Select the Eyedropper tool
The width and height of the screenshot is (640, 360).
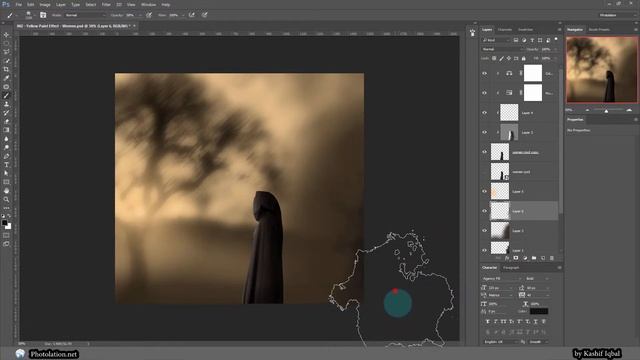[6, 78]
